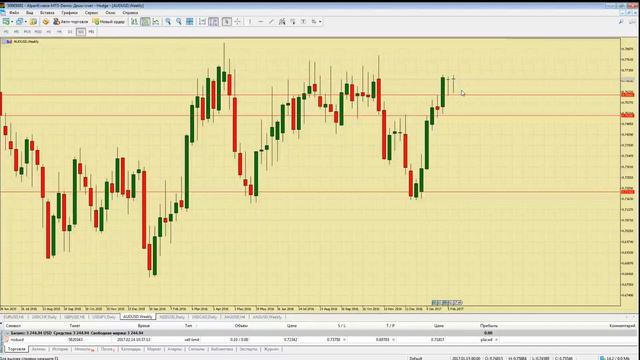Select the vertical line drawing tool
This screenshot has width=640, height=360.
tap(250, 21)
